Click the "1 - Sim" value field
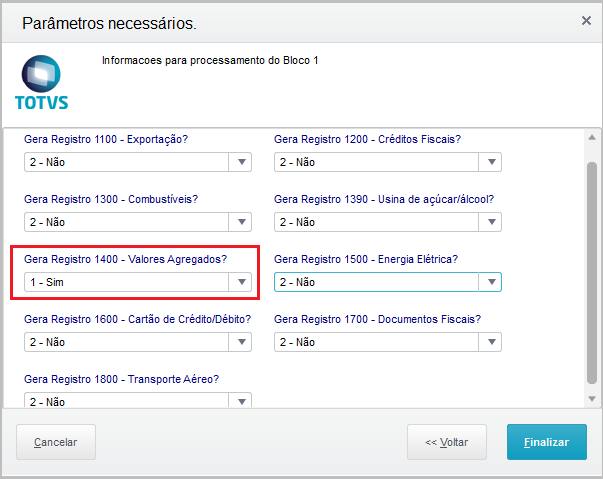This screenshot has width=603, height=479. pos(127,282)
